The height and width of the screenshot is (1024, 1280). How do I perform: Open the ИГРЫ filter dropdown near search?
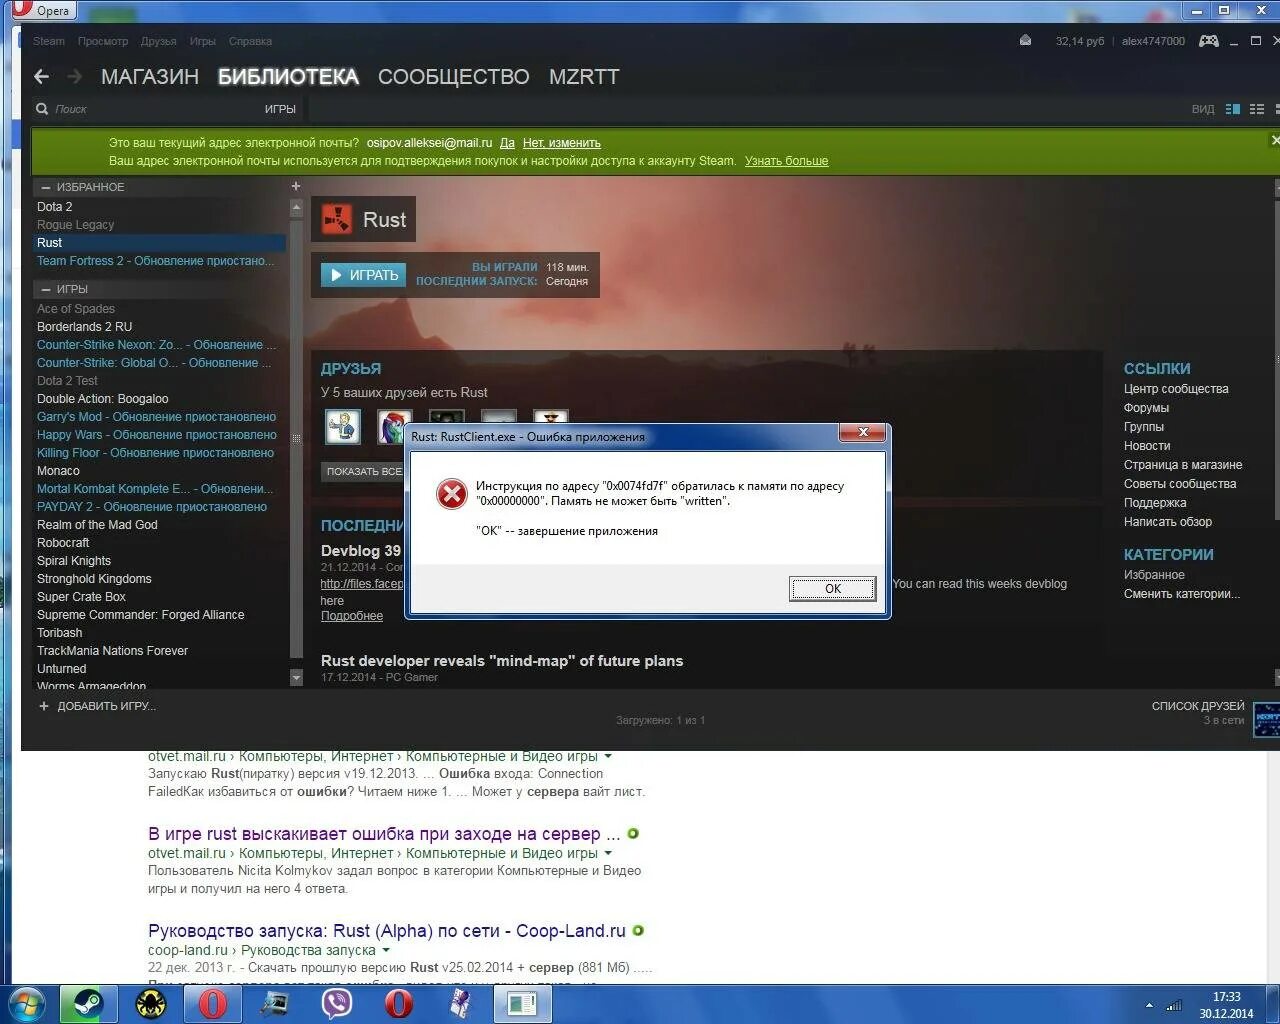click(280, 109)
